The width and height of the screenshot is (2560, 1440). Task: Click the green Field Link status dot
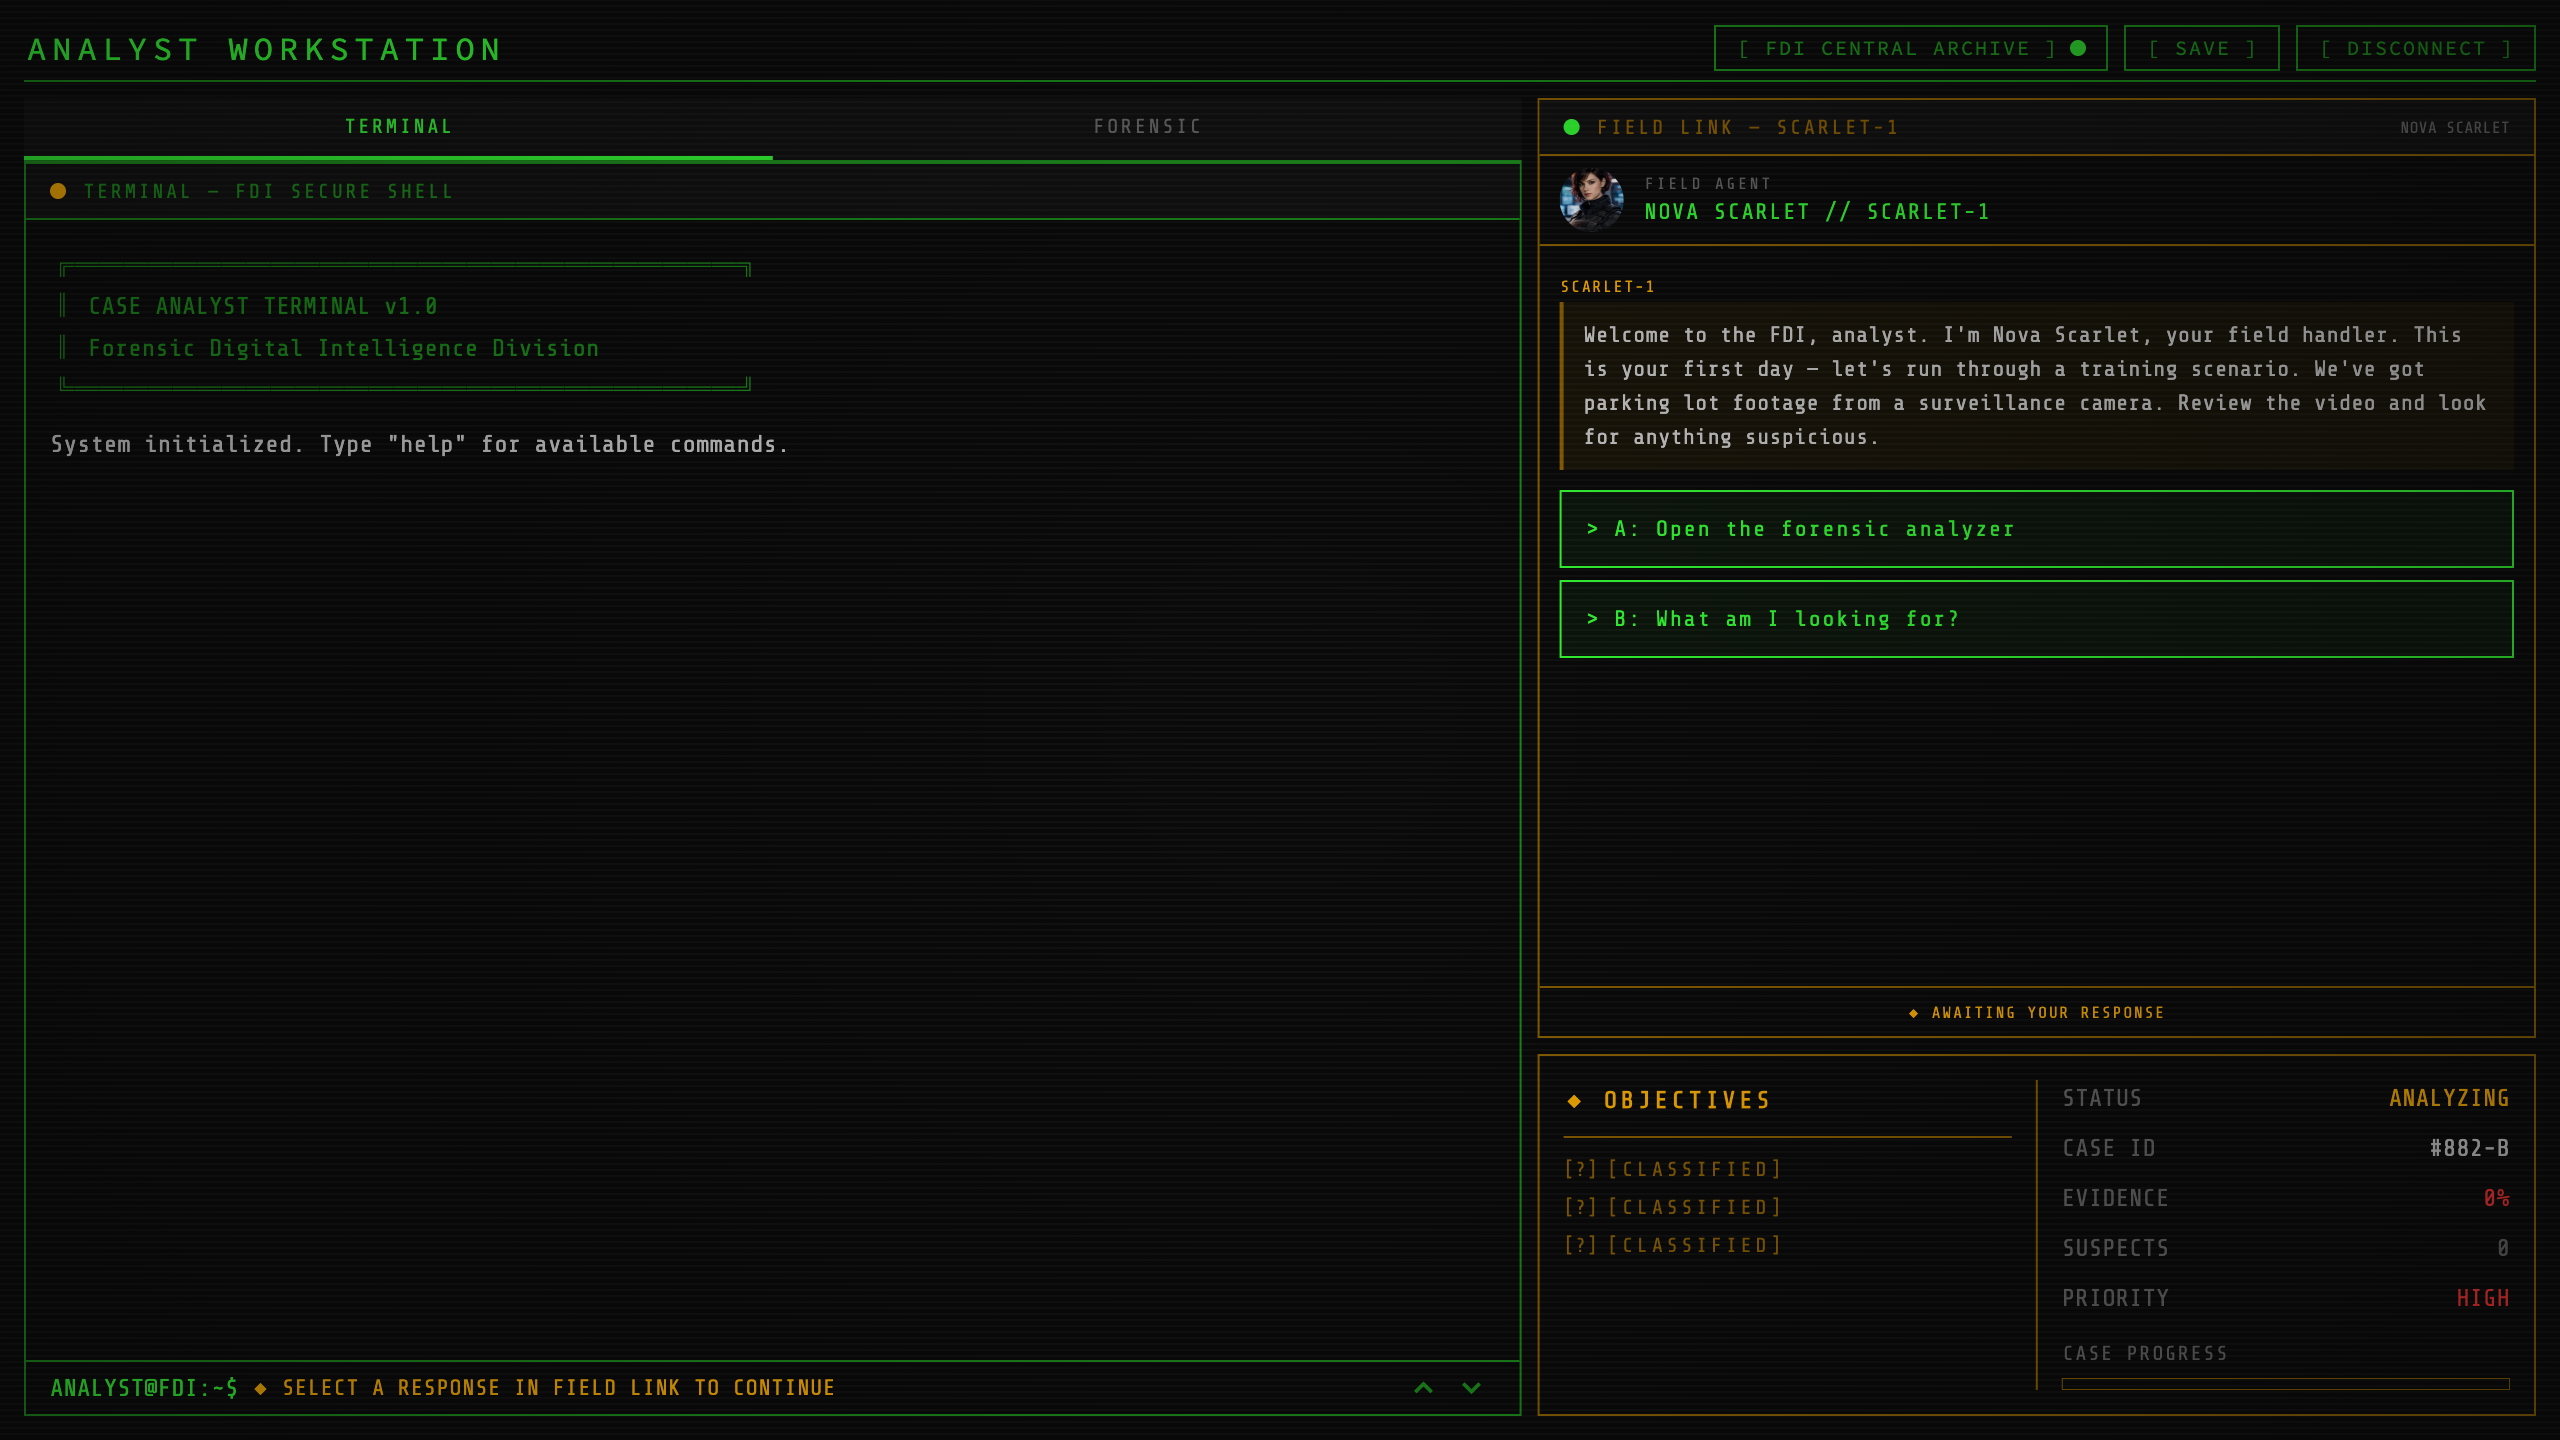[1571, 127]
